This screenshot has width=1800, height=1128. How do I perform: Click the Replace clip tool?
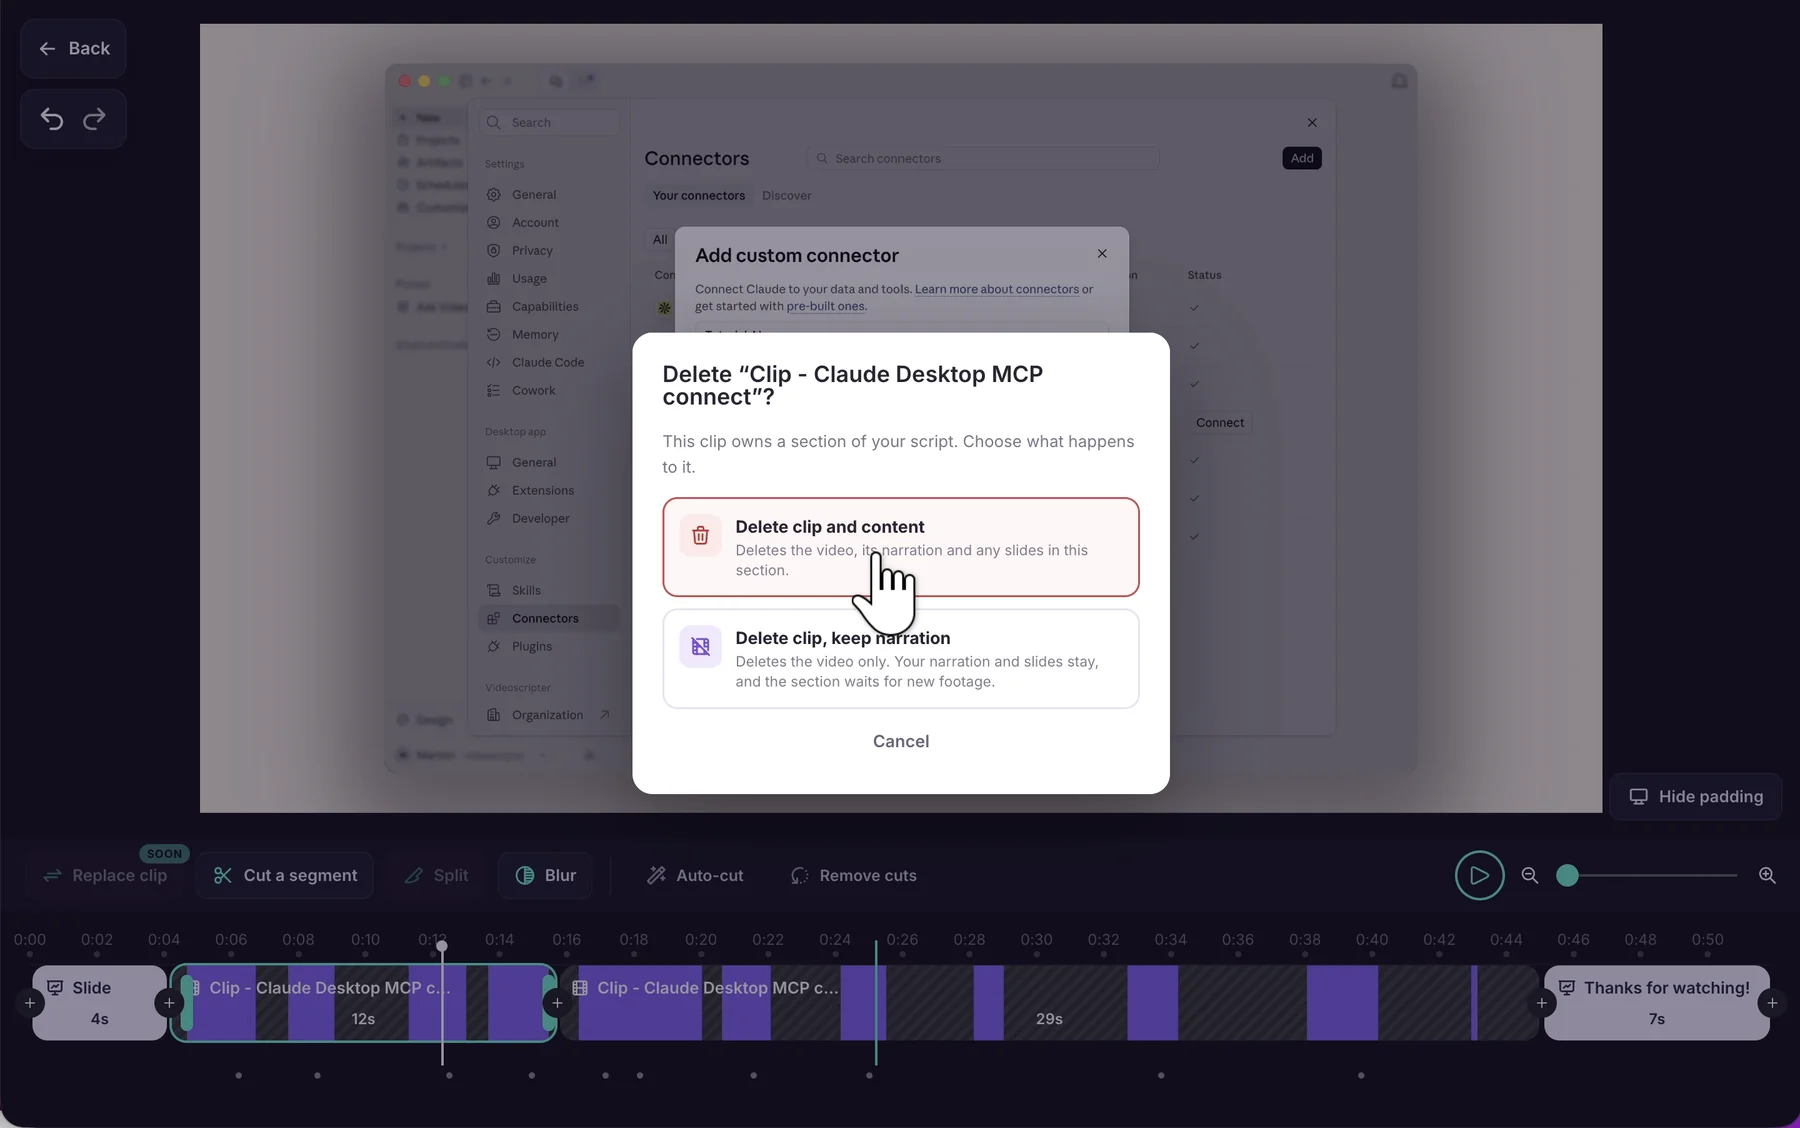coord(105,875)
